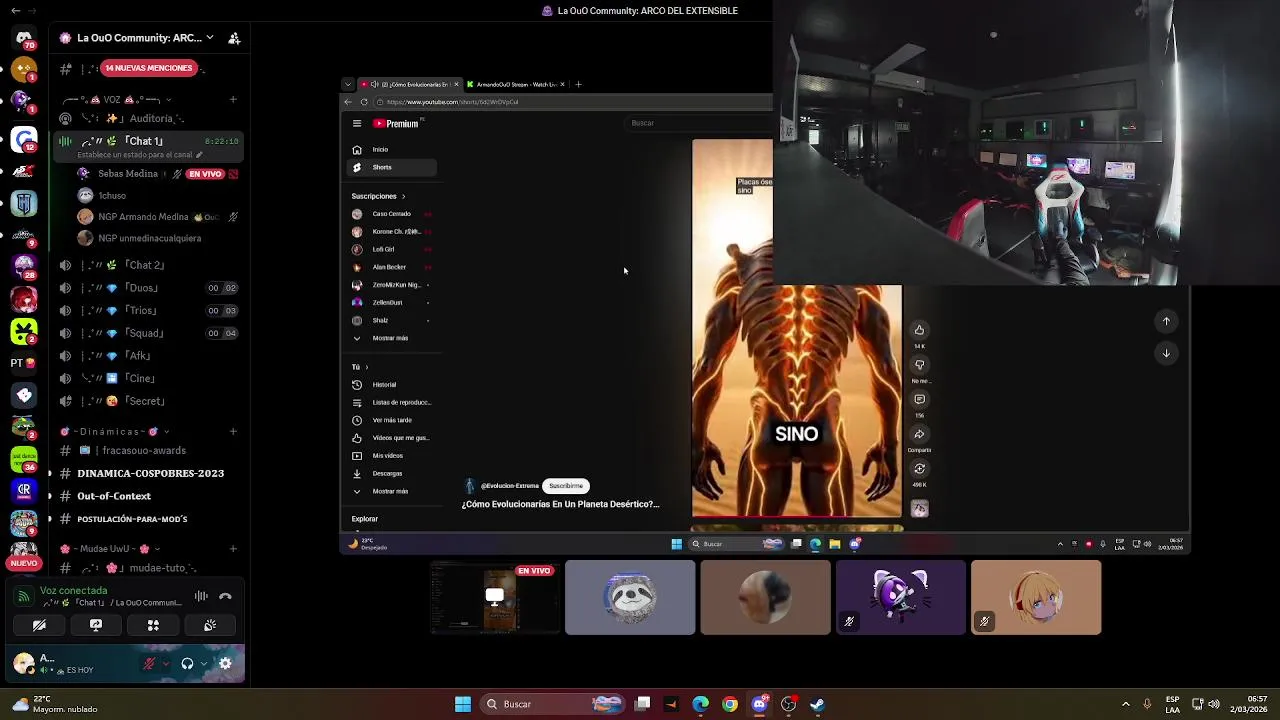Open Discord direct messages home icon
The image size is (1280, 720).
[x=24, y=38]
